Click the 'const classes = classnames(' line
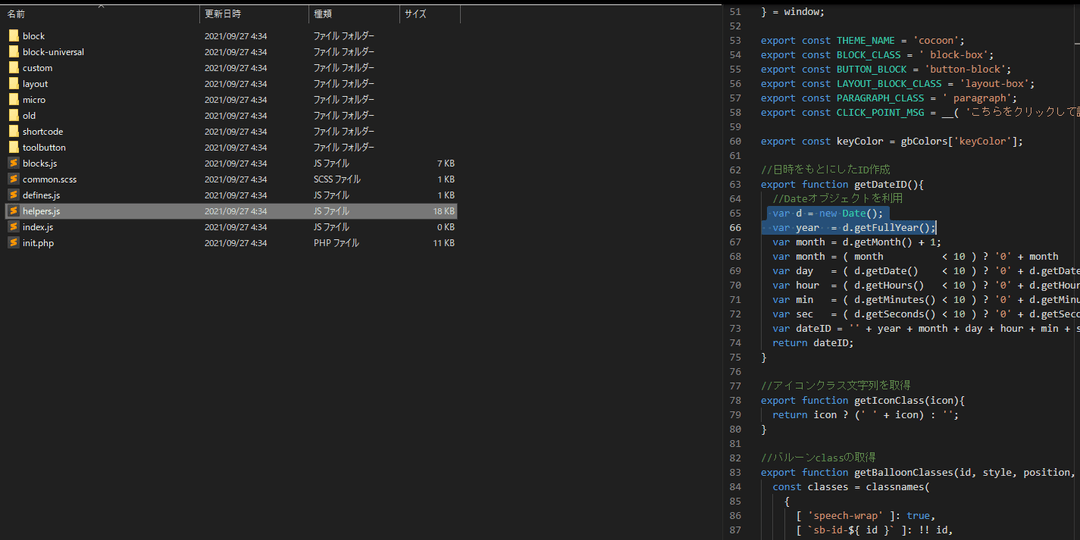The image size is (1080, 540). click(x=851, y=487)
